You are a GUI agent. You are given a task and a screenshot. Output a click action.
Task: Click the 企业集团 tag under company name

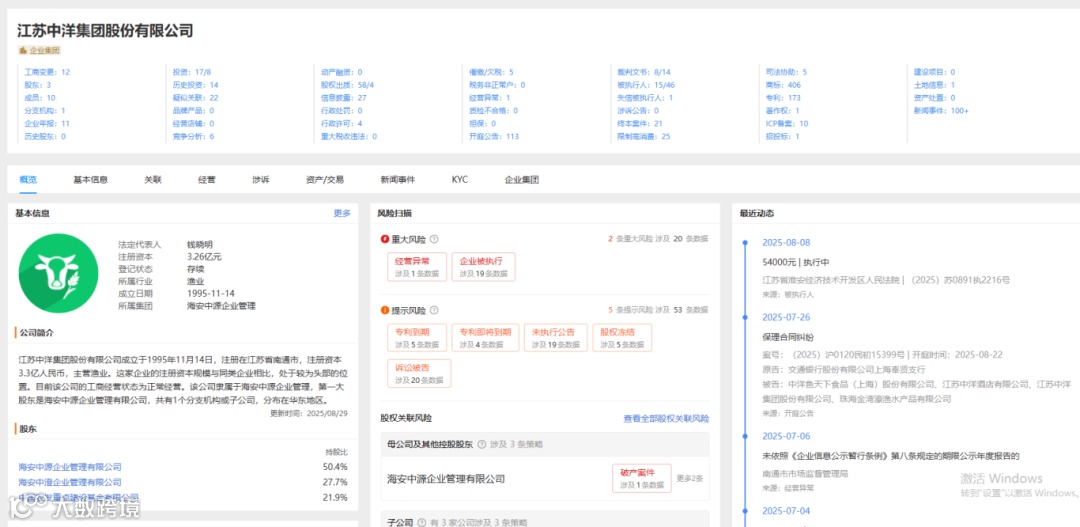(x=40, y=50)
